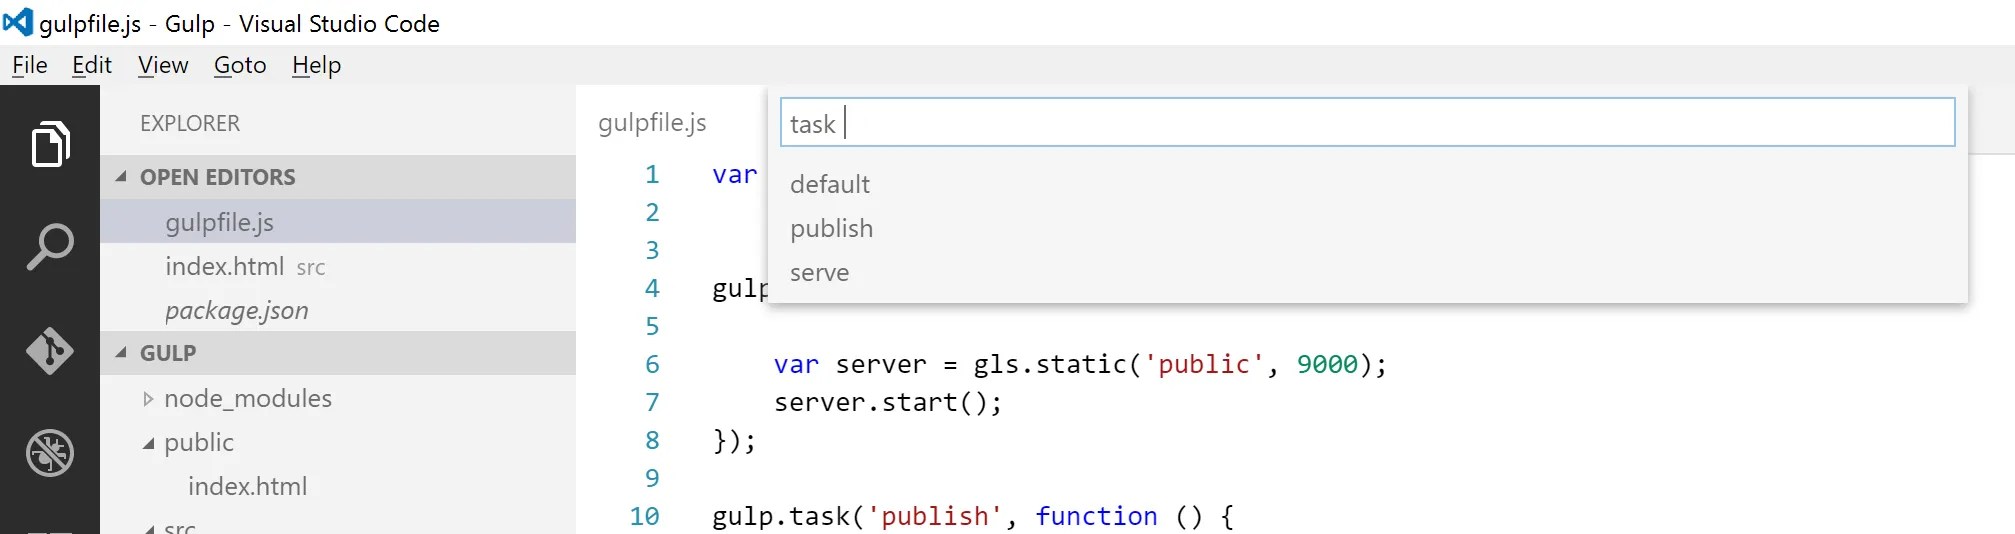Open the Debug view in the activity bar

pos(50,453)
